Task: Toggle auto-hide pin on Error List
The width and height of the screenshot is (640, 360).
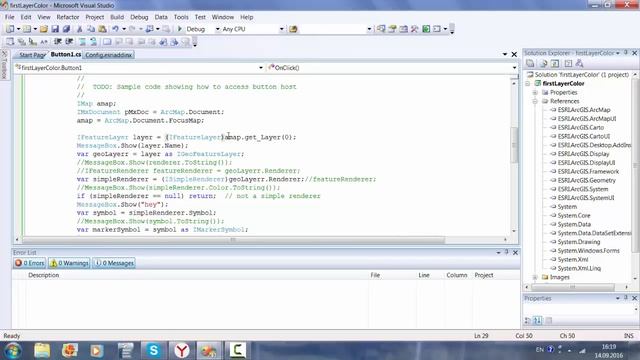Action: pos(507,252)
